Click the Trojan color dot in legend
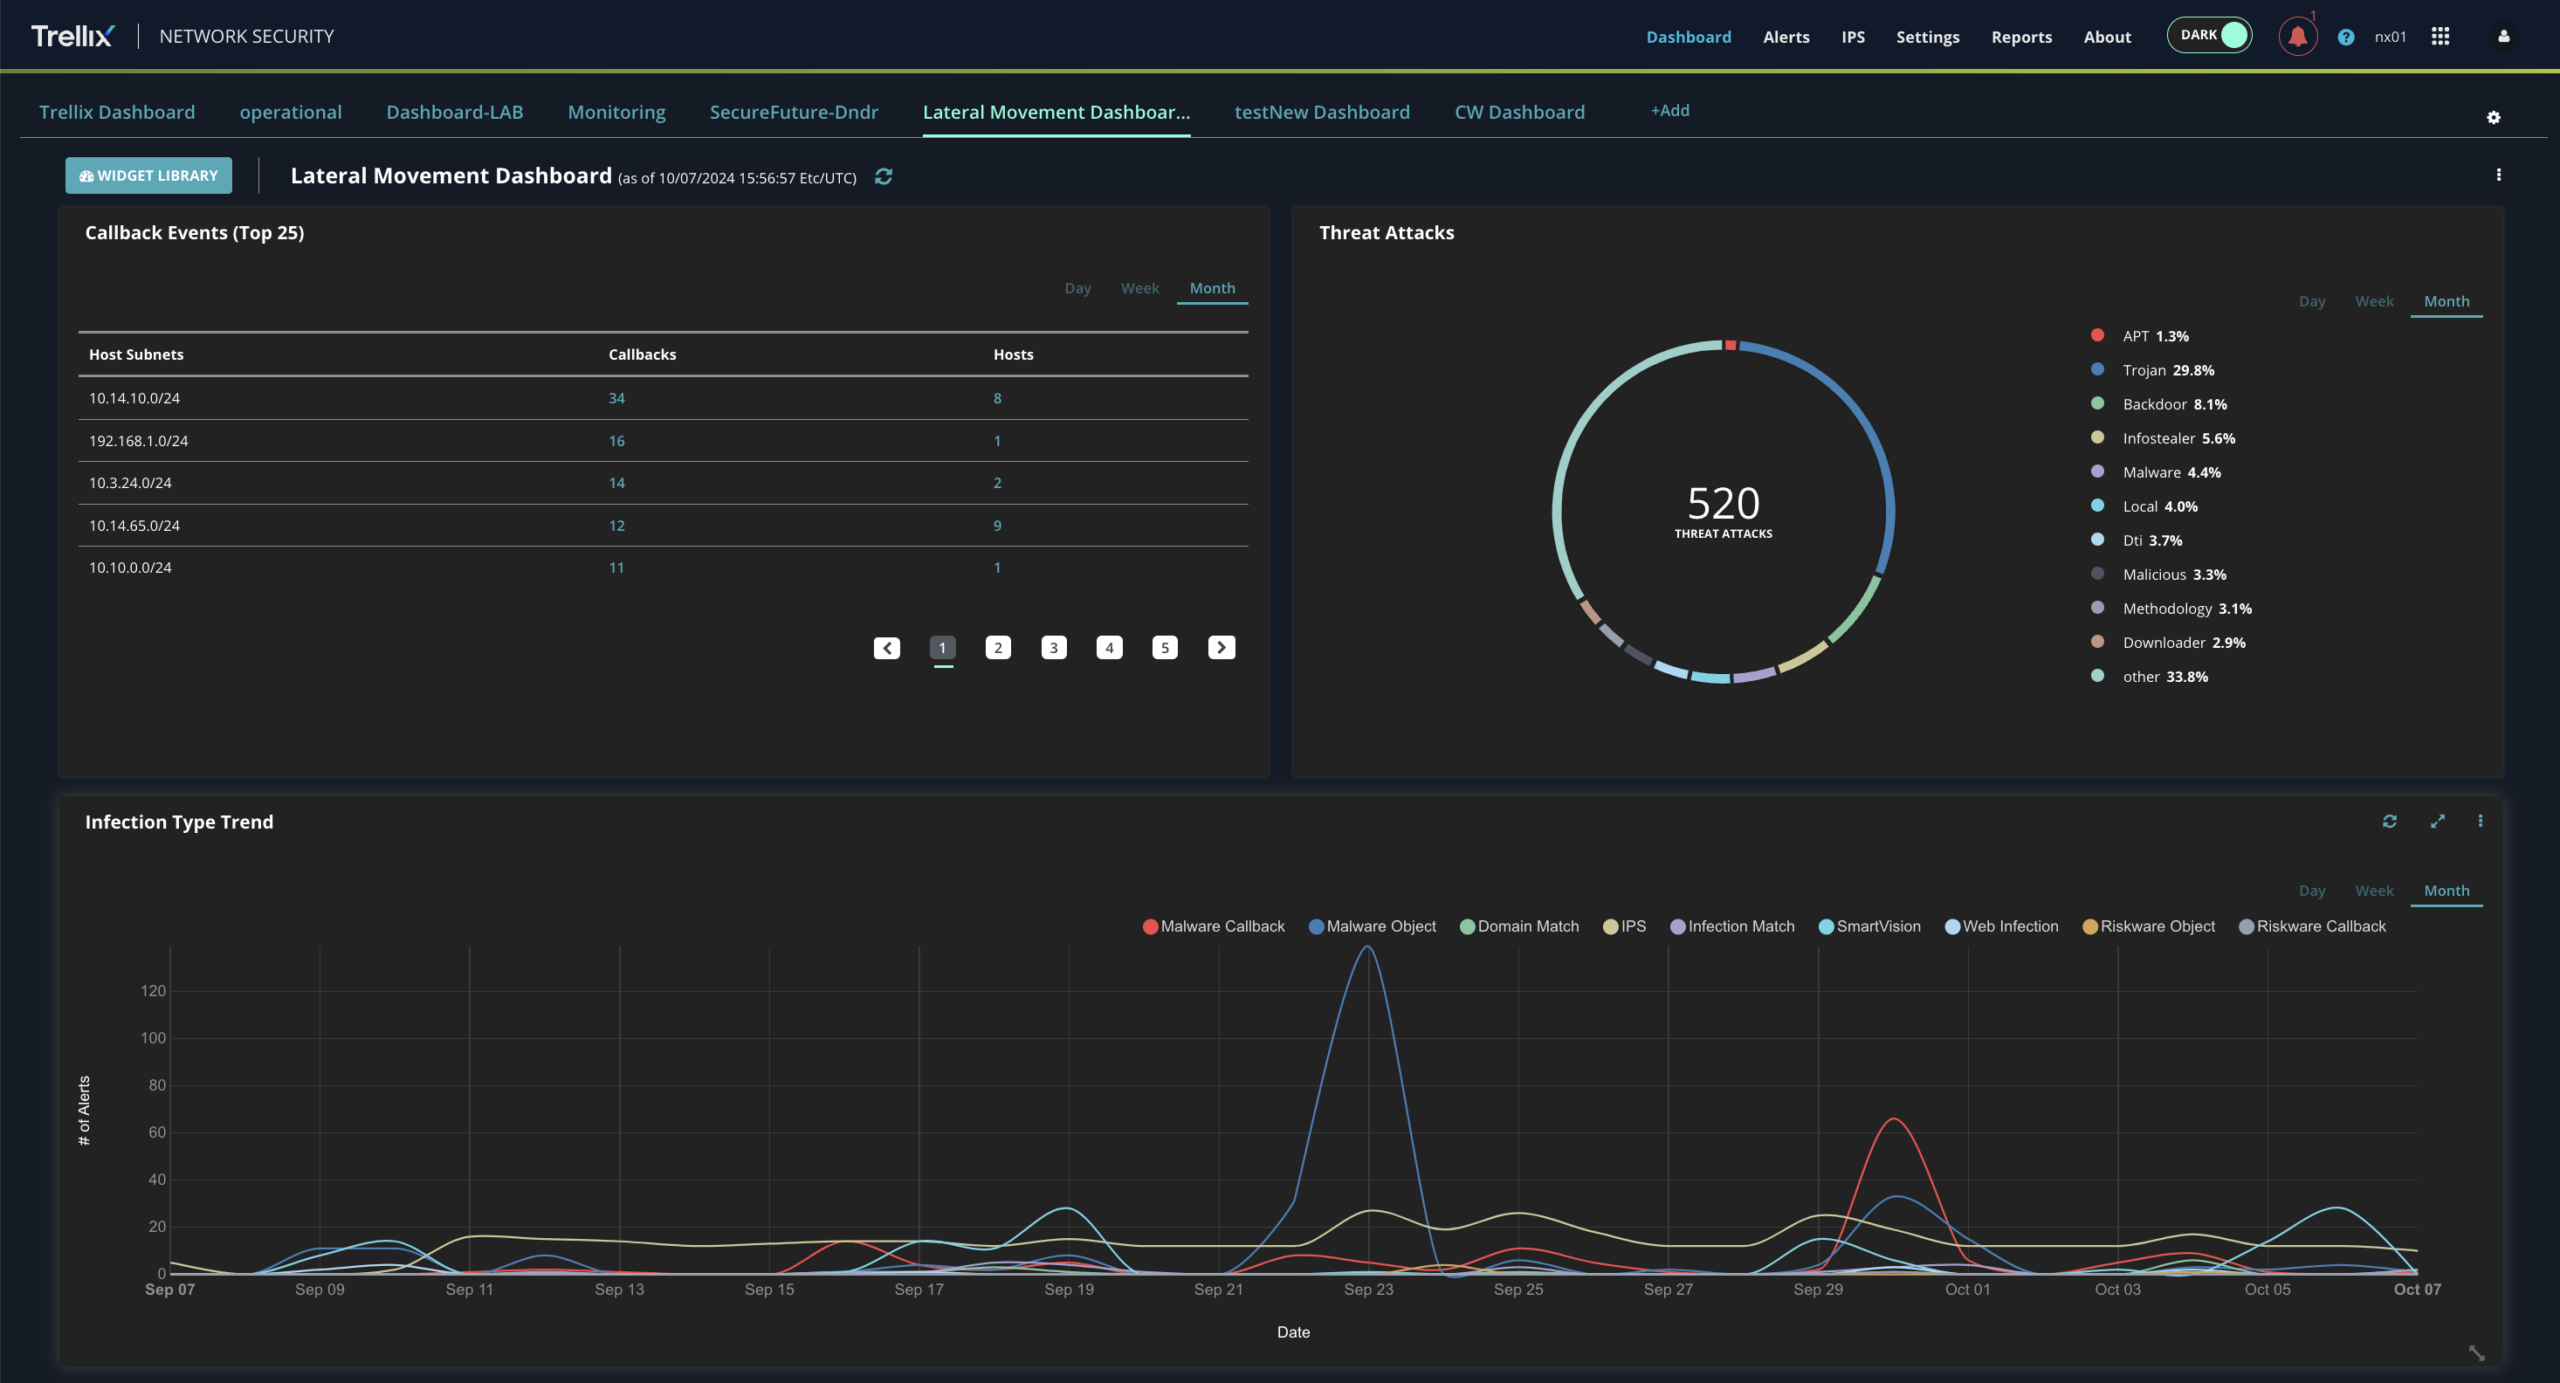This screenshot has width=2560, height=1383. [2097, 369]
